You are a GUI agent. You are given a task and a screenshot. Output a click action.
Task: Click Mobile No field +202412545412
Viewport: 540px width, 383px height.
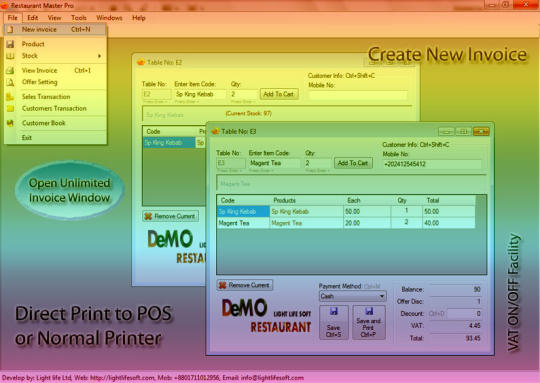coord(432,164)
